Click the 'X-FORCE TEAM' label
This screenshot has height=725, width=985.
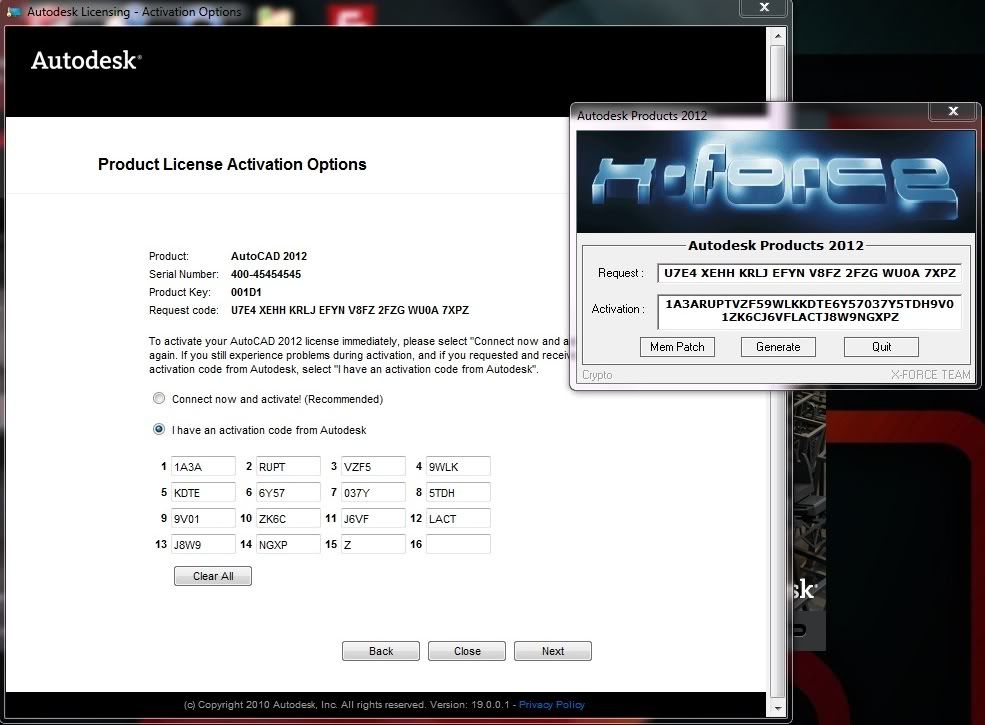(930, 375)
